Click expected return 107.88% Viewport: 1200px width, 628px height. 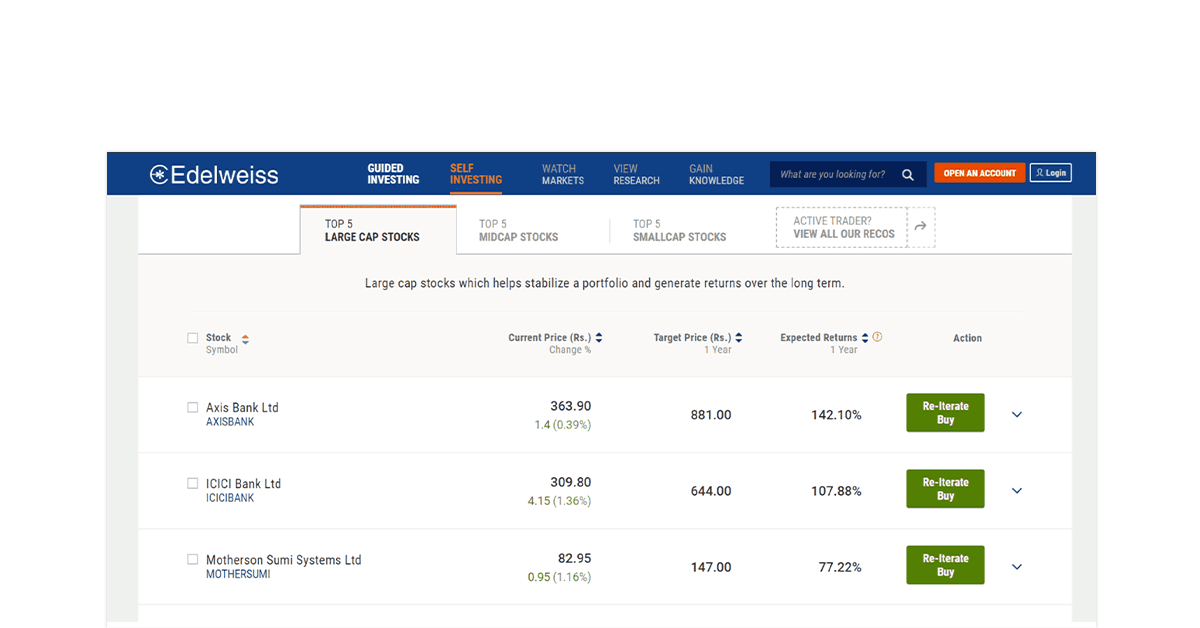(836, 491)
